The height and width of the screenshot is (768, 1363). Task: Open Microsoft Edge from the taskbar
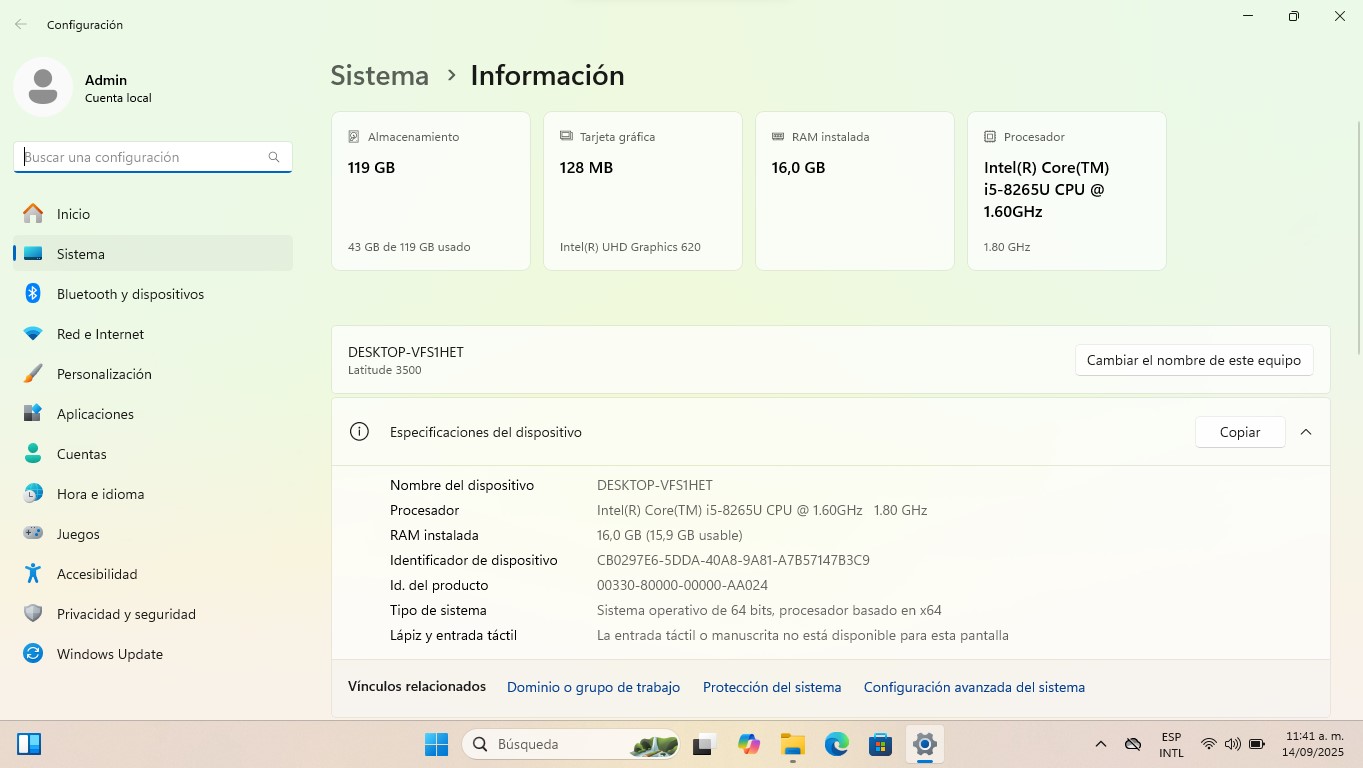(836, 744)
